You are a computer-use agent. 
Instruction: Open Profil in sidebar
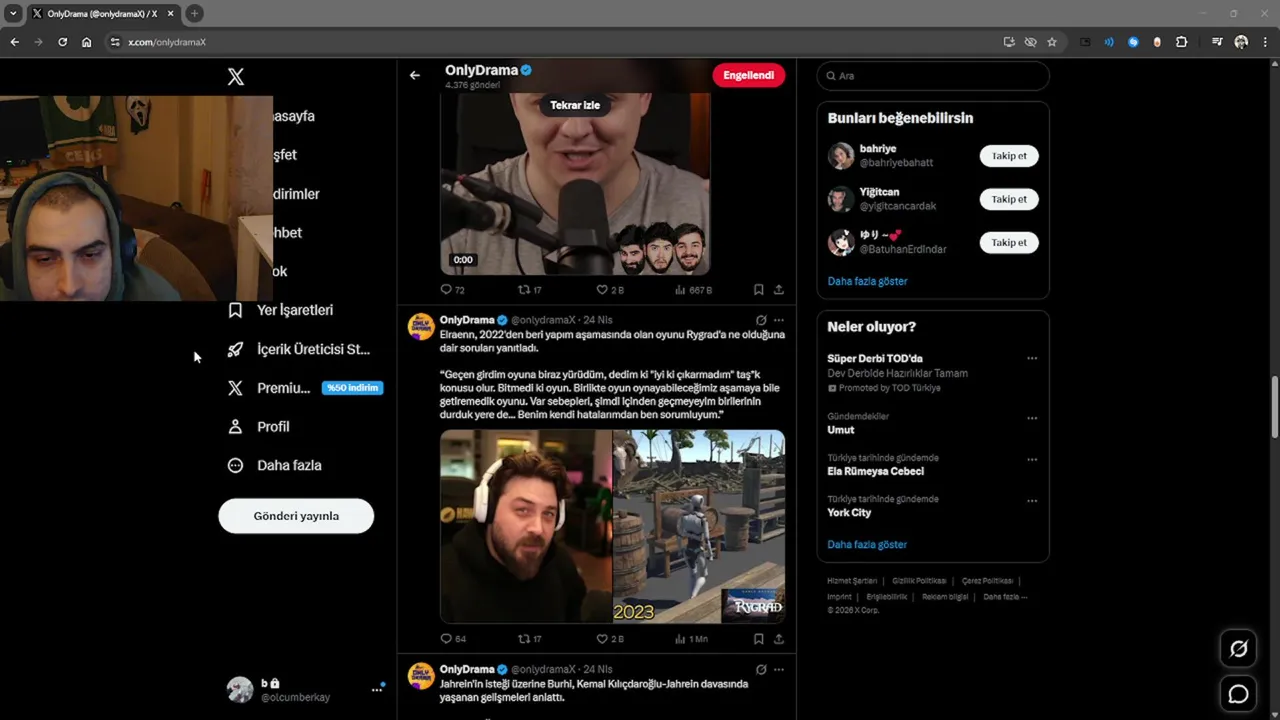coord(259,427)
